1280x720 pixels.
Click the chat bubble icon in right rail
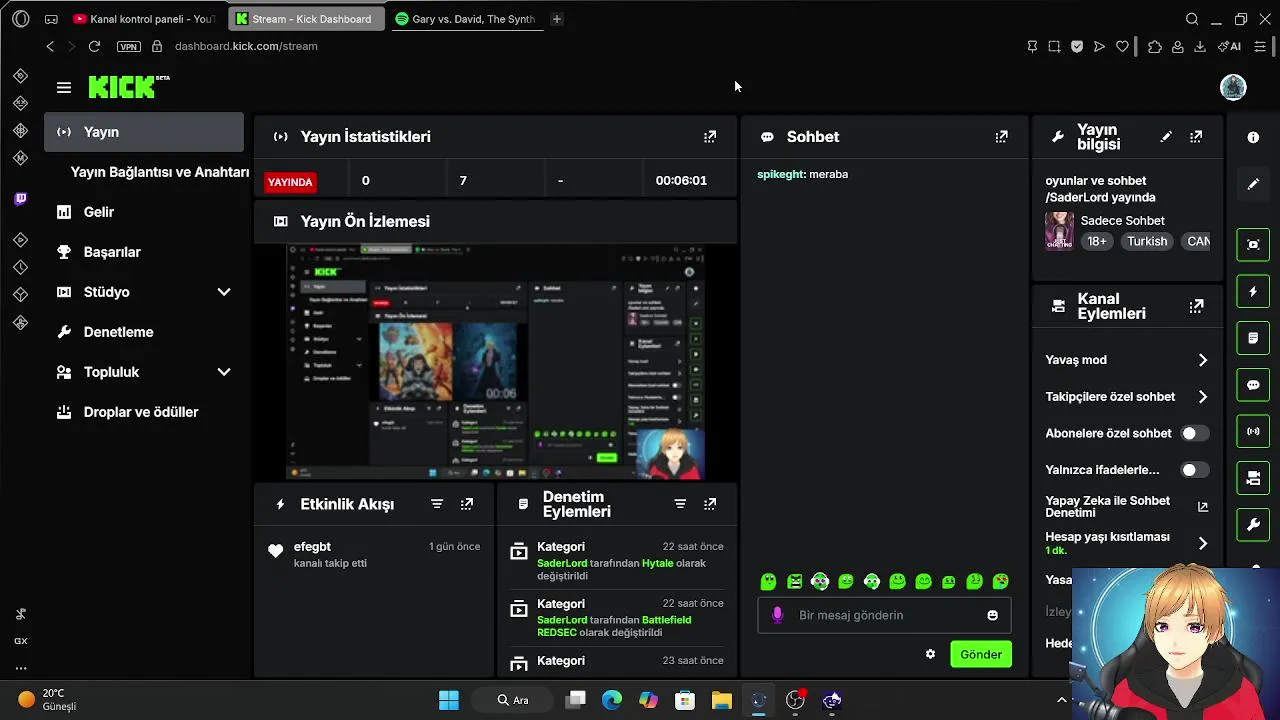1253,385
